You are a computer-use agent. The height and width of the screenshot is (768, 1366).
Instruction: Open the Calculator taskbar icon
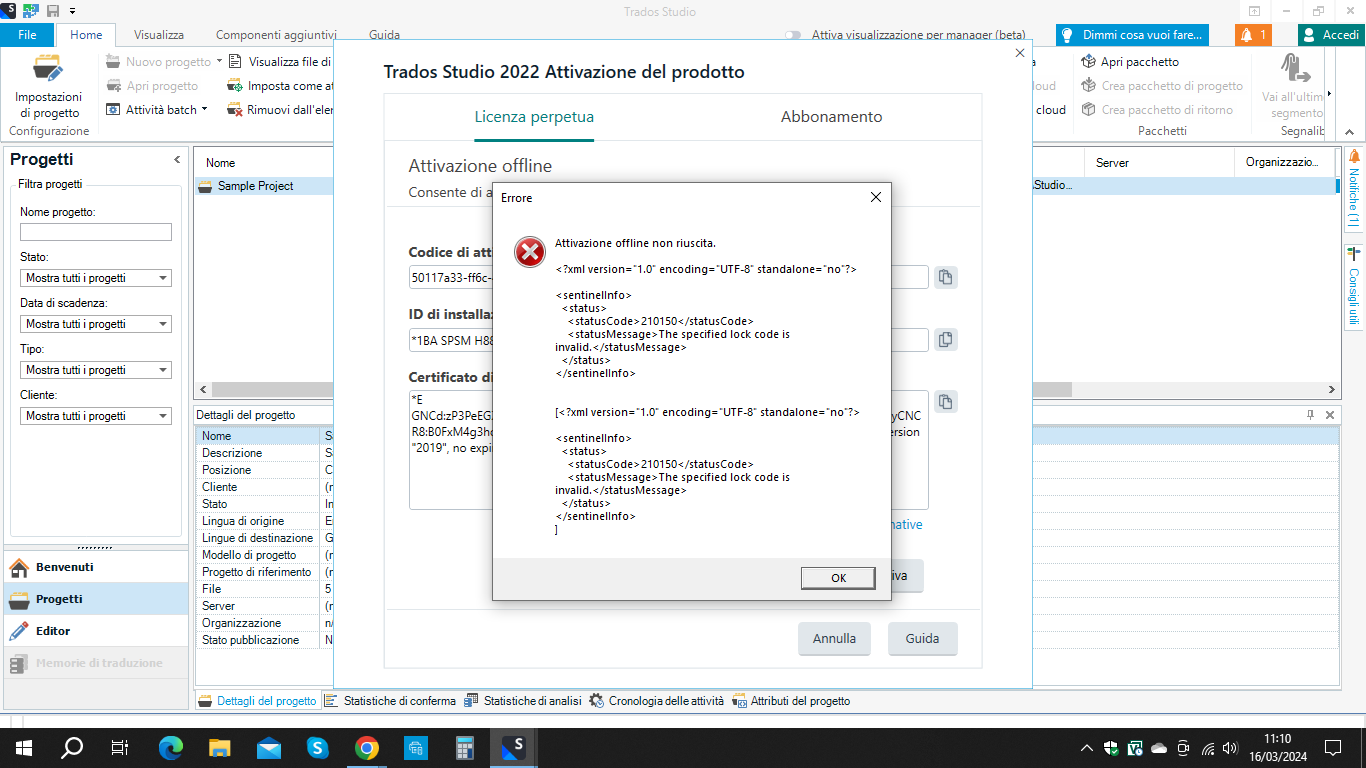click(464, 747)
